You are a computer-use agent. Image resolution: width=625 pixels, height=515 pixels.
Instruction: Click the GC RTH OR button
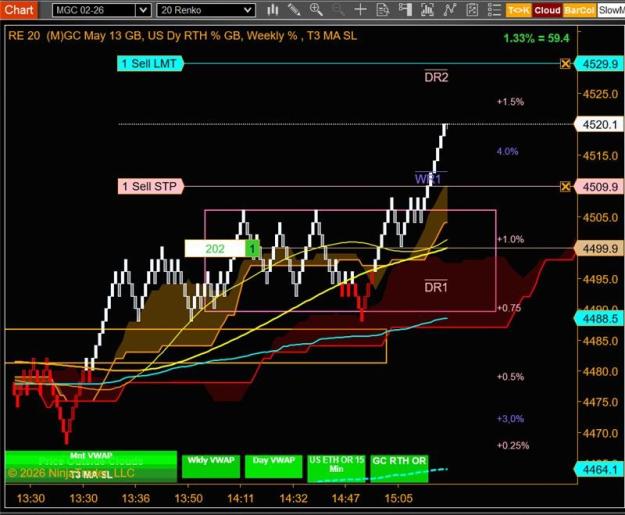pyautogui.click(x=399, y=467)
